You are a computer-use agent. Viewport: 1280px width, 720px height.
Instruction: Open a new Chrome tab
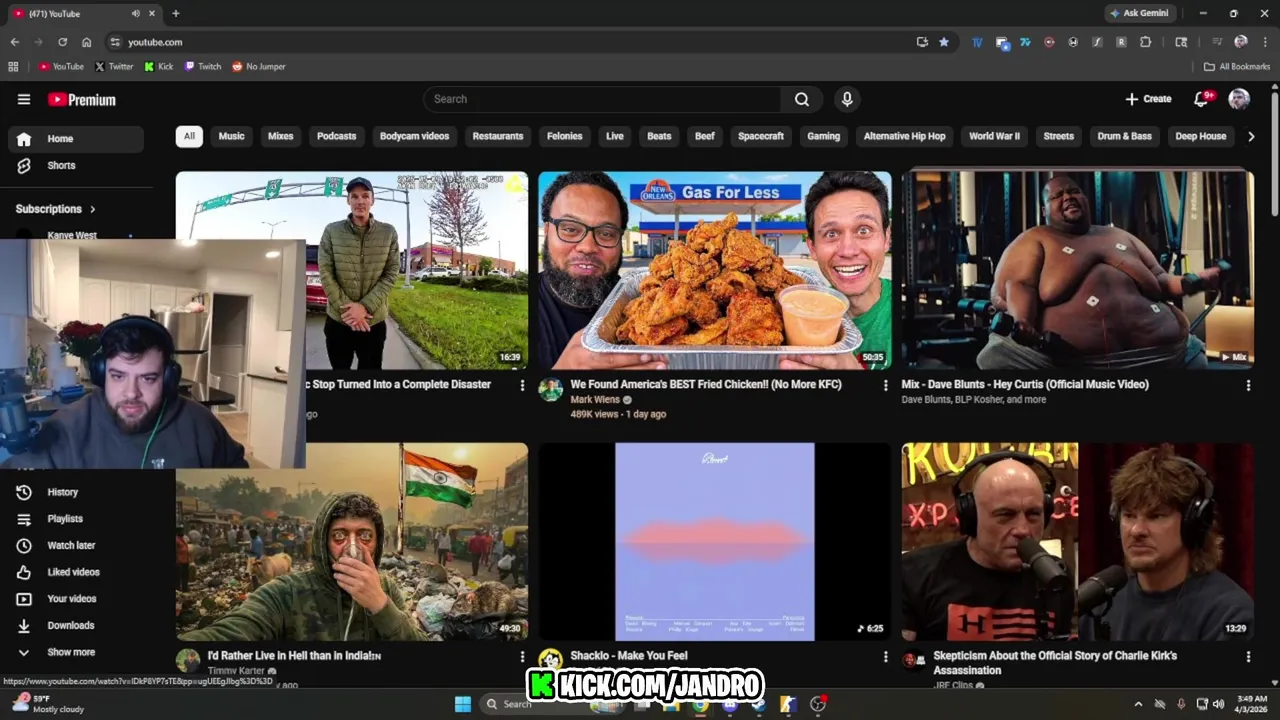click(176, 13)
